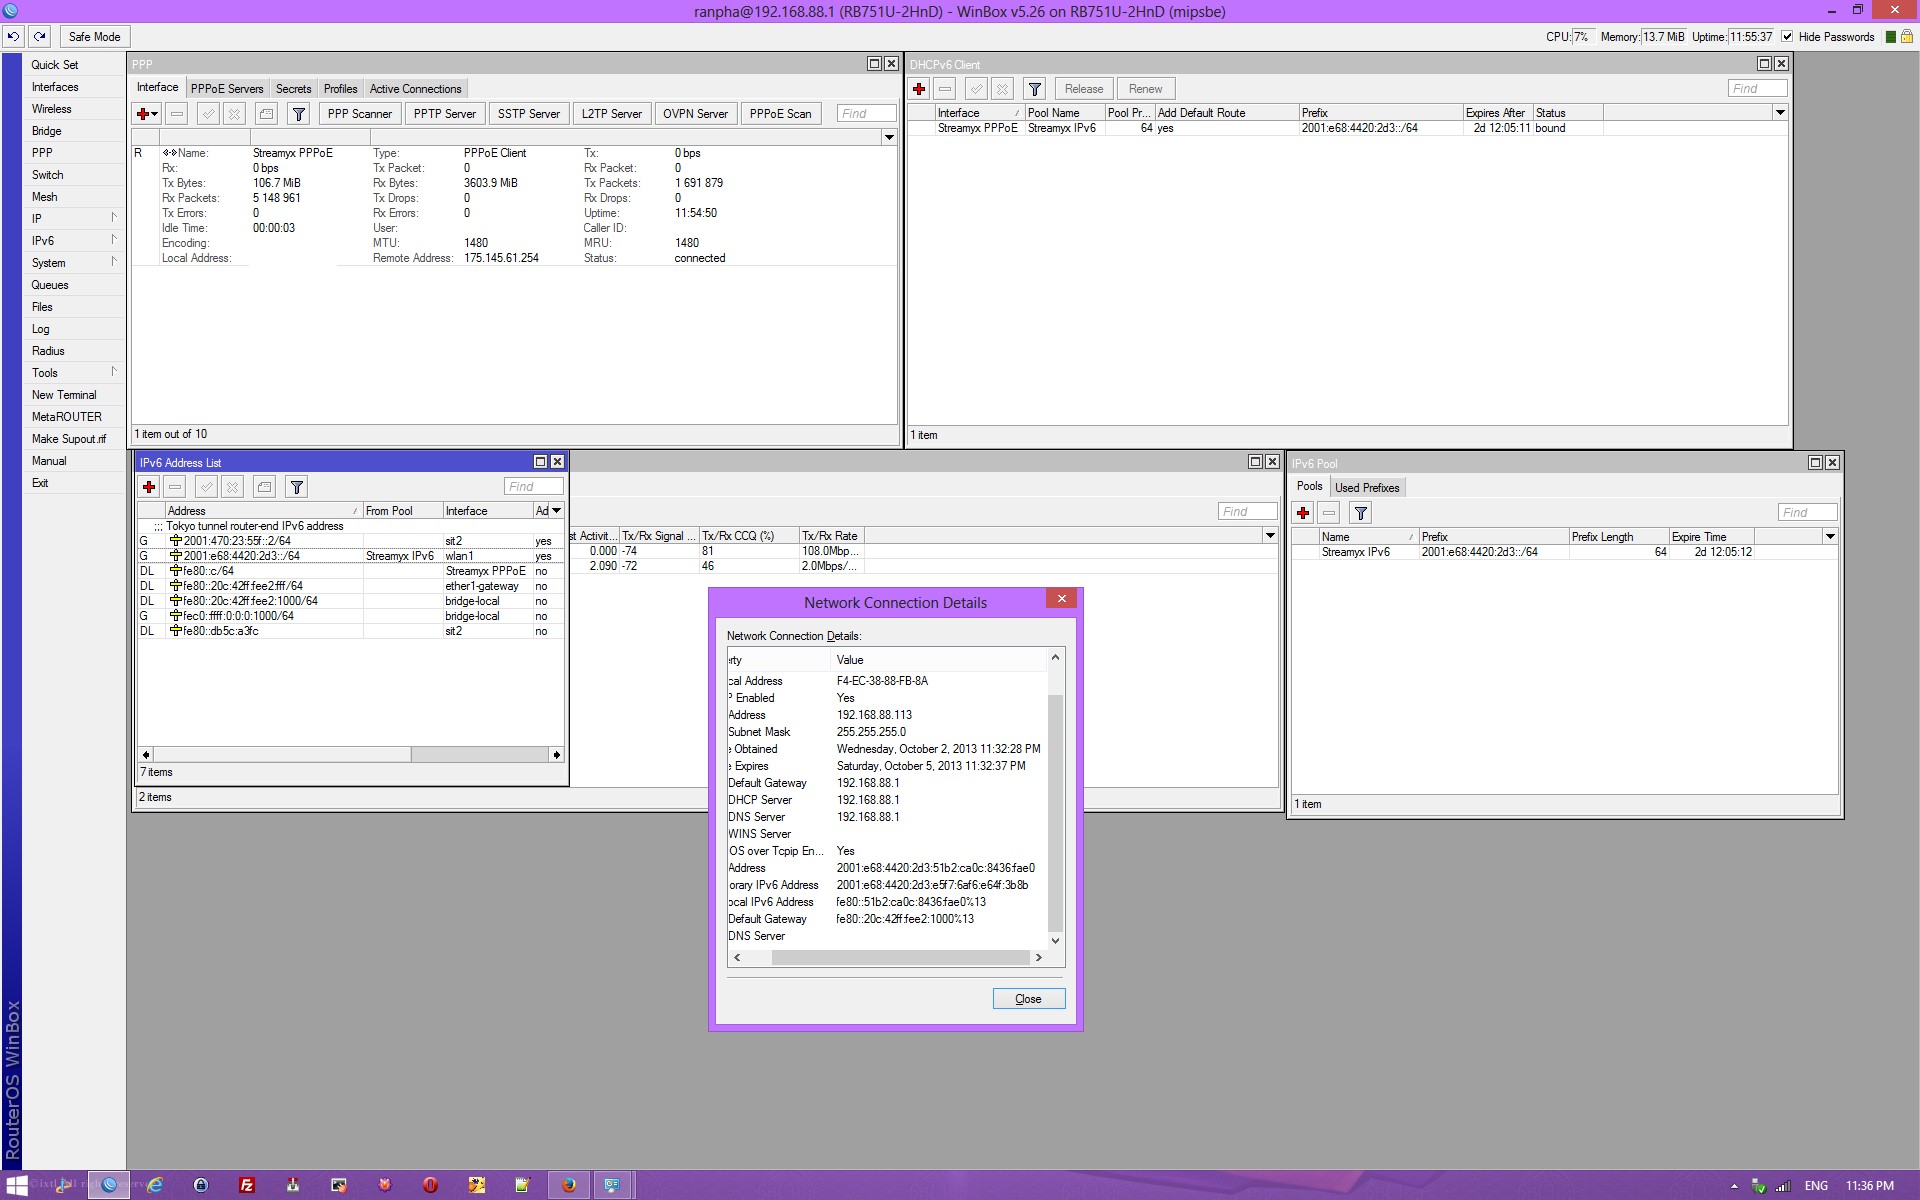Click the filter funnel icon in IPv6 Address List

[x=297, y=487]
